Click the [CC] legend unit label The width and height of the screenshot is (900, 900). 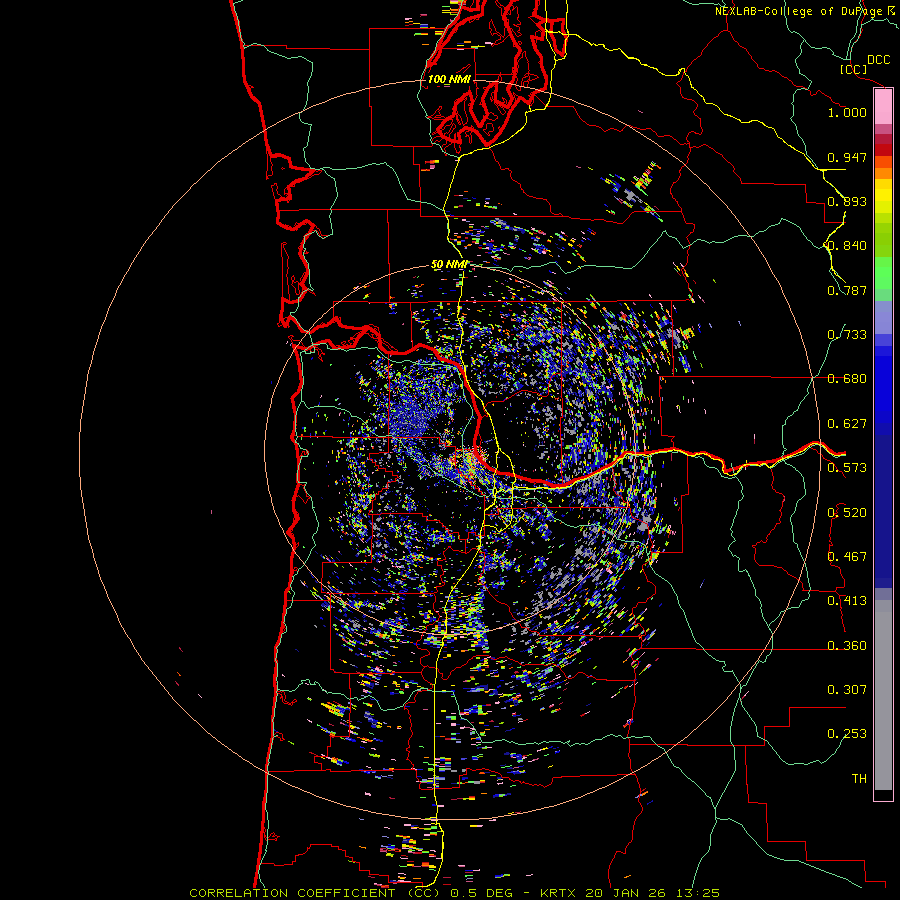click(853, 69)
